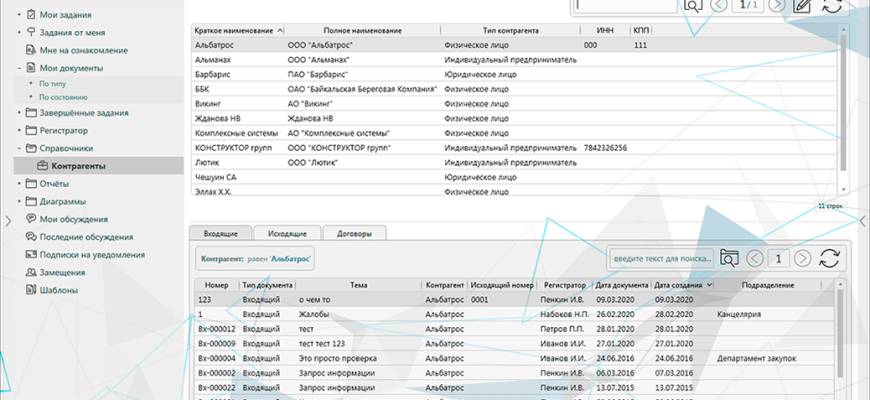The image size is (870, 400).
Task: Open Мои обсуждения in the sidebar
Action: click(x=74, y=219)
